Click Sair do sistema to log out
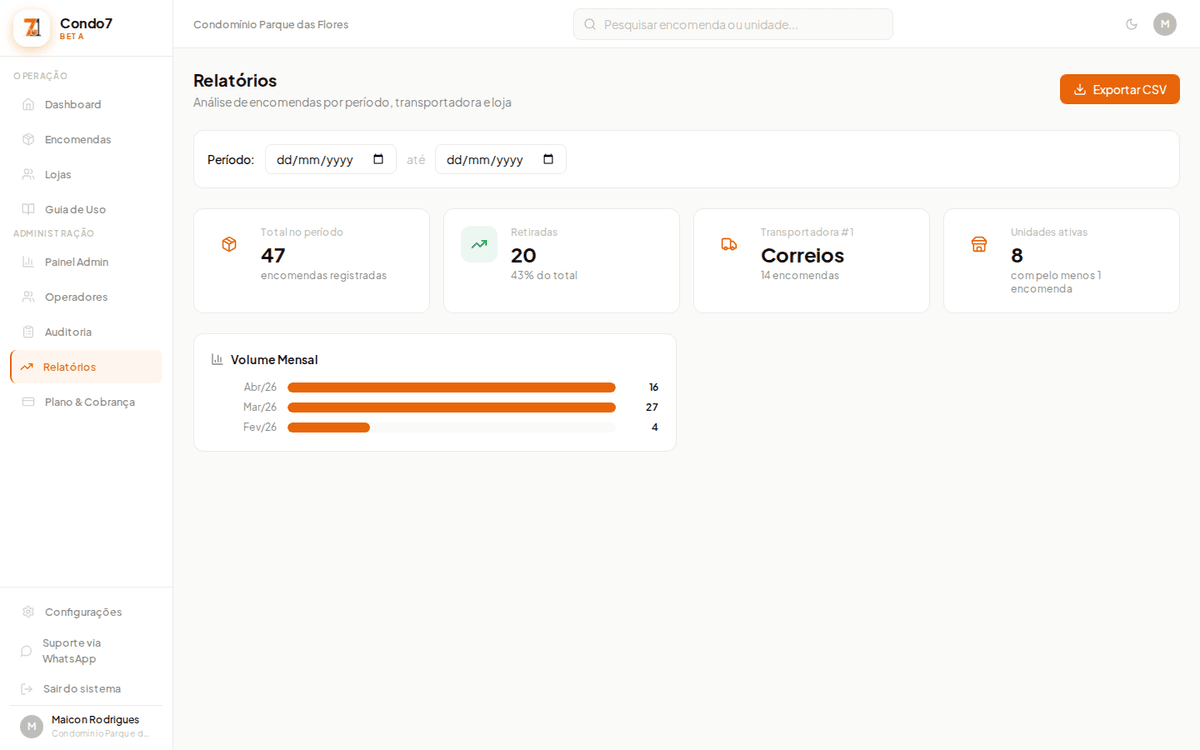The width and height of the screenshot is (1200, 750). pos(81,688)
